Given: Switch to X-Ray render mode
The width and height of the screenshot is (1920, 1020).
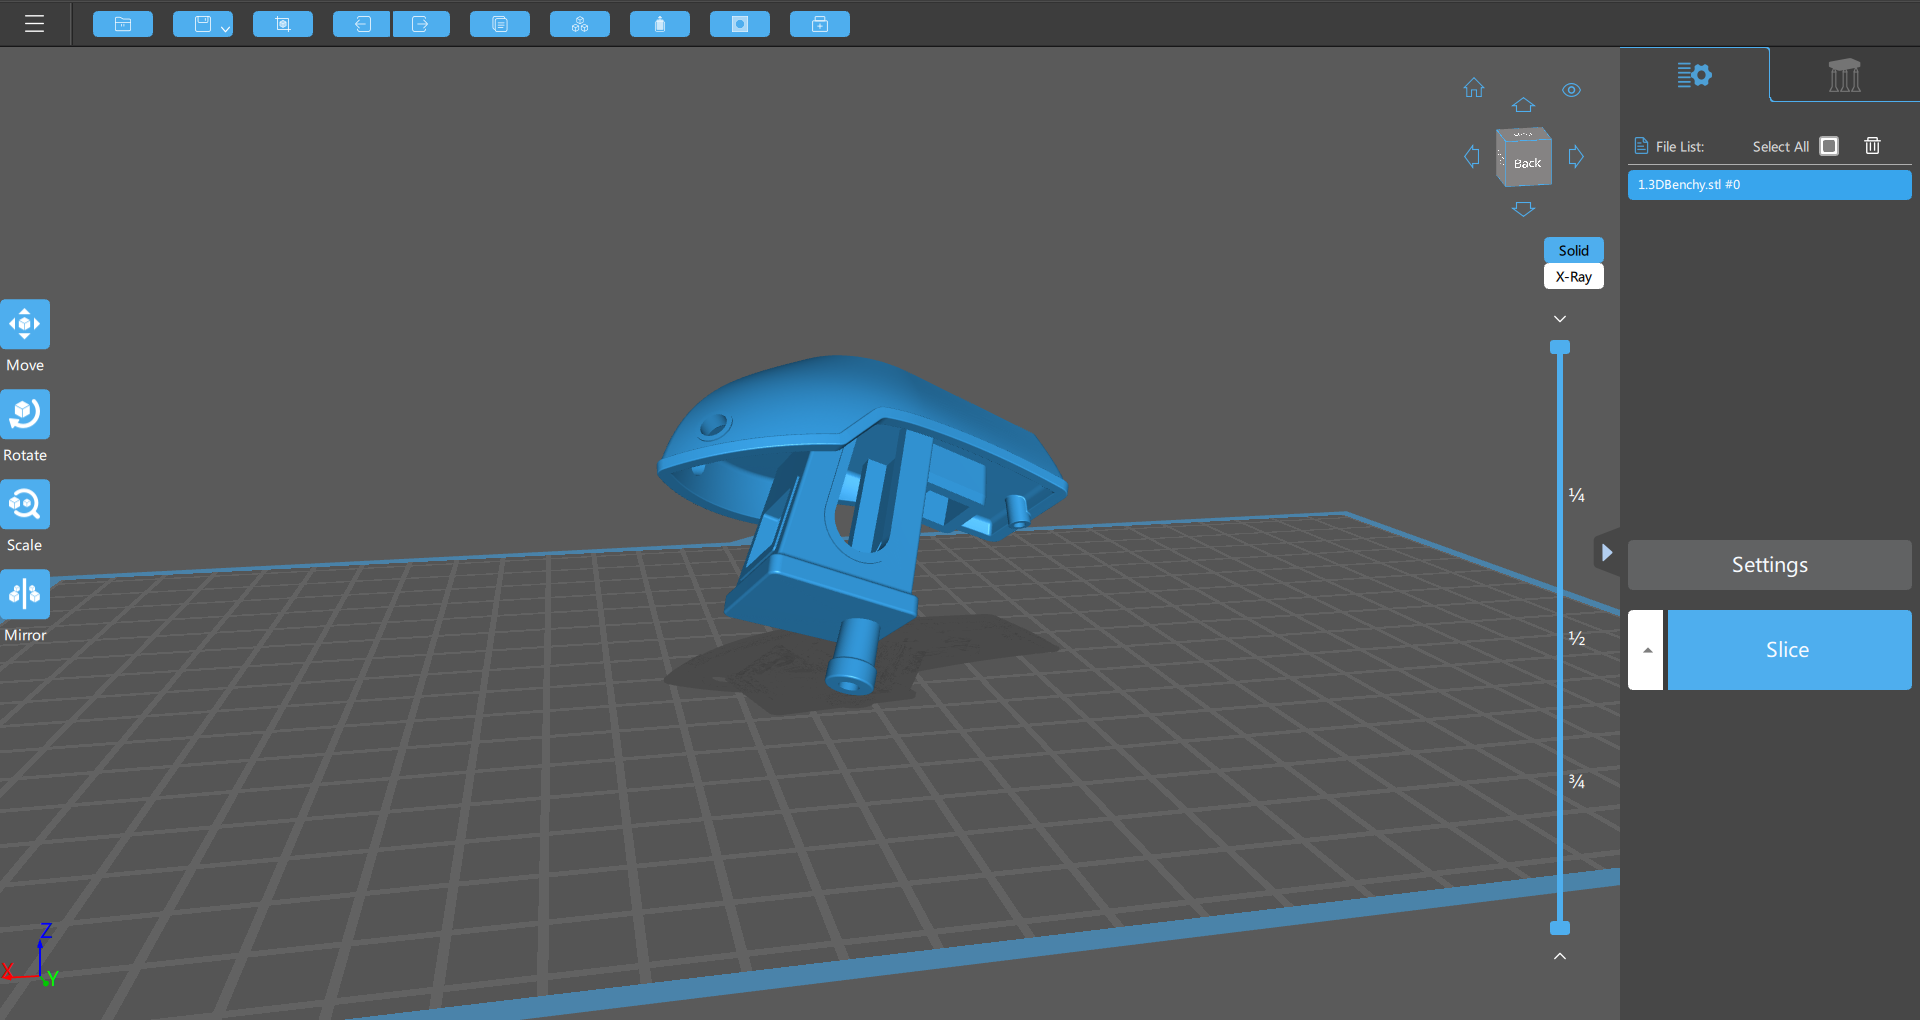Looking at the screenshot, I should [1574, 277].
